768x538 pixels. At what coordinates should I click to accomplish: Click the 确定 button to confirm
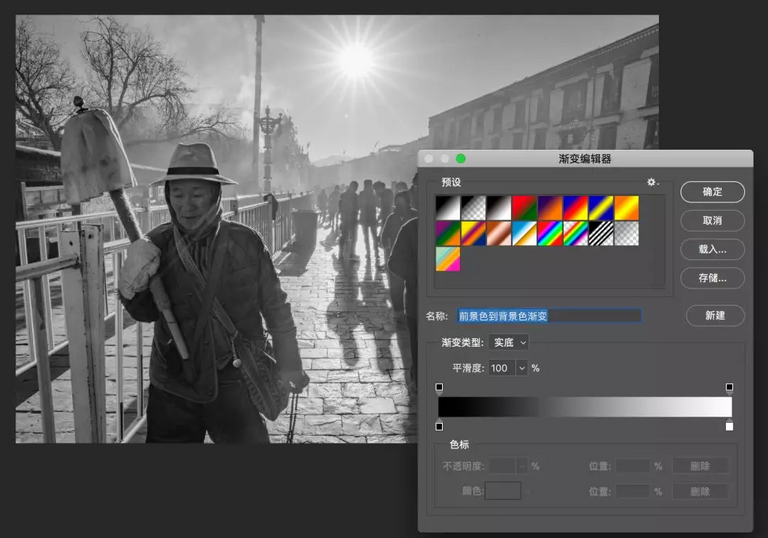point(713,191)
